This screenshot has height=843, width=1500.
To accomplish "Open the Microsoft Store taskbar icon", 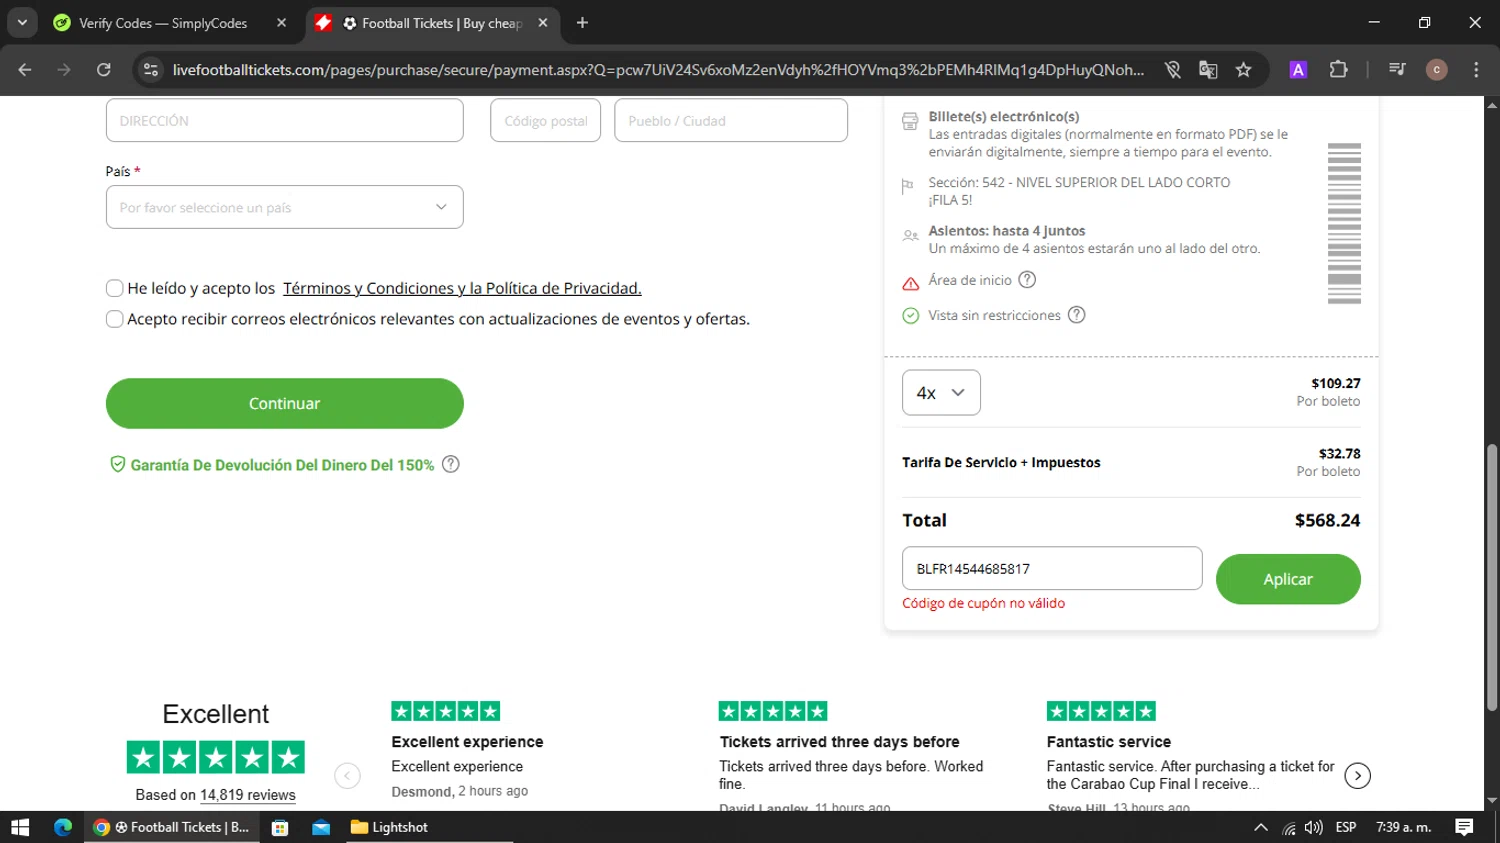I will coord(280,827).
